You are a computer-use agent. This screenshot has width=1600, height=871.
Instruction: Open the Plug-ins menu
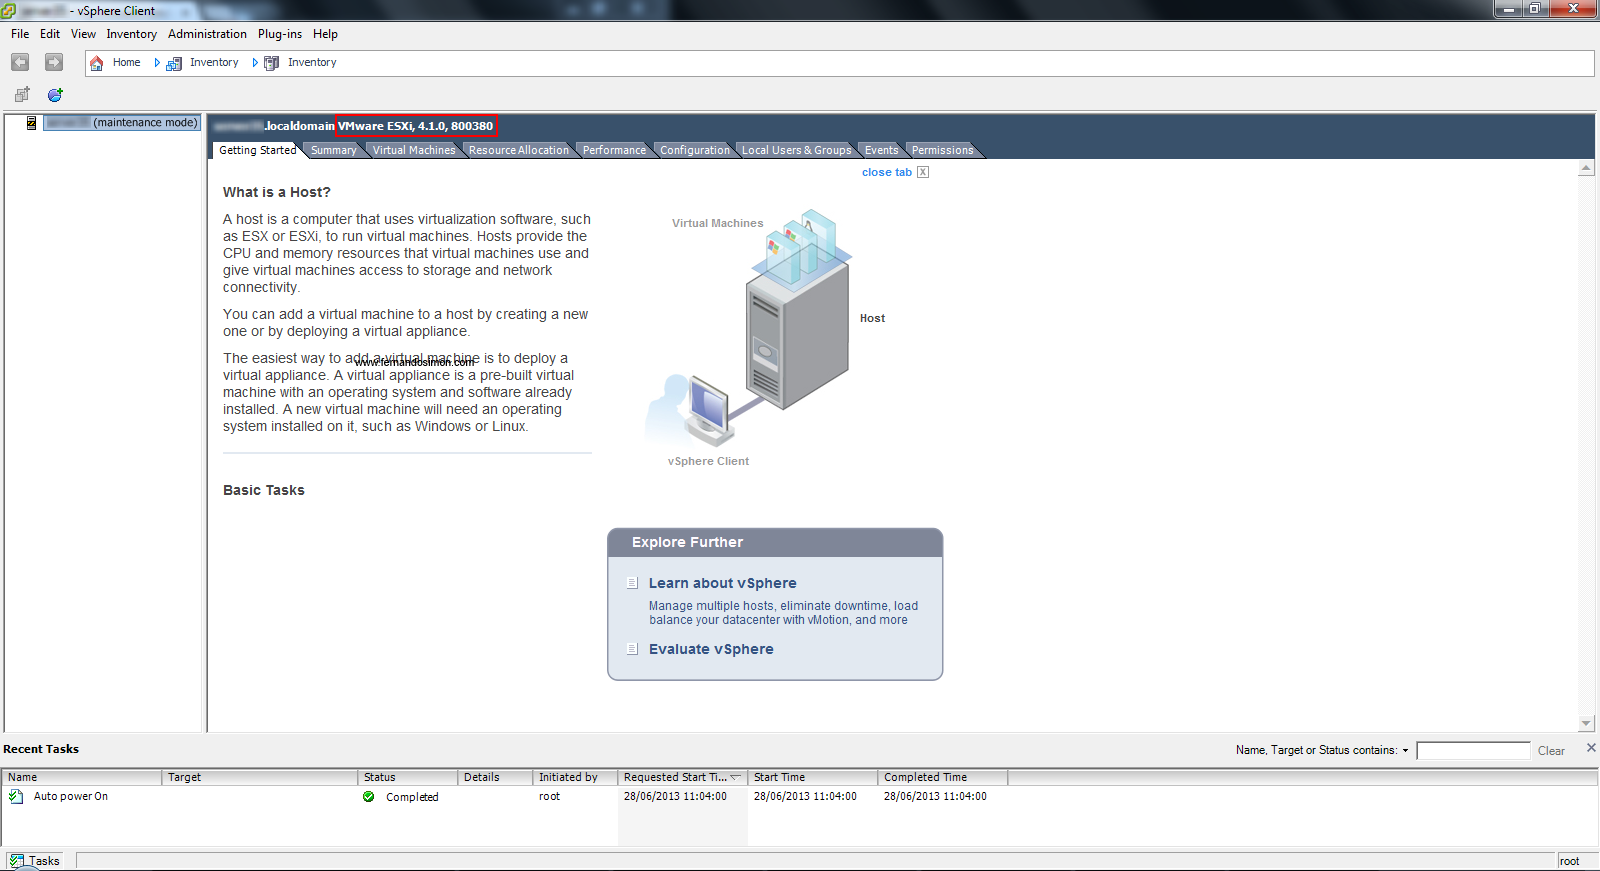(280, 34)
